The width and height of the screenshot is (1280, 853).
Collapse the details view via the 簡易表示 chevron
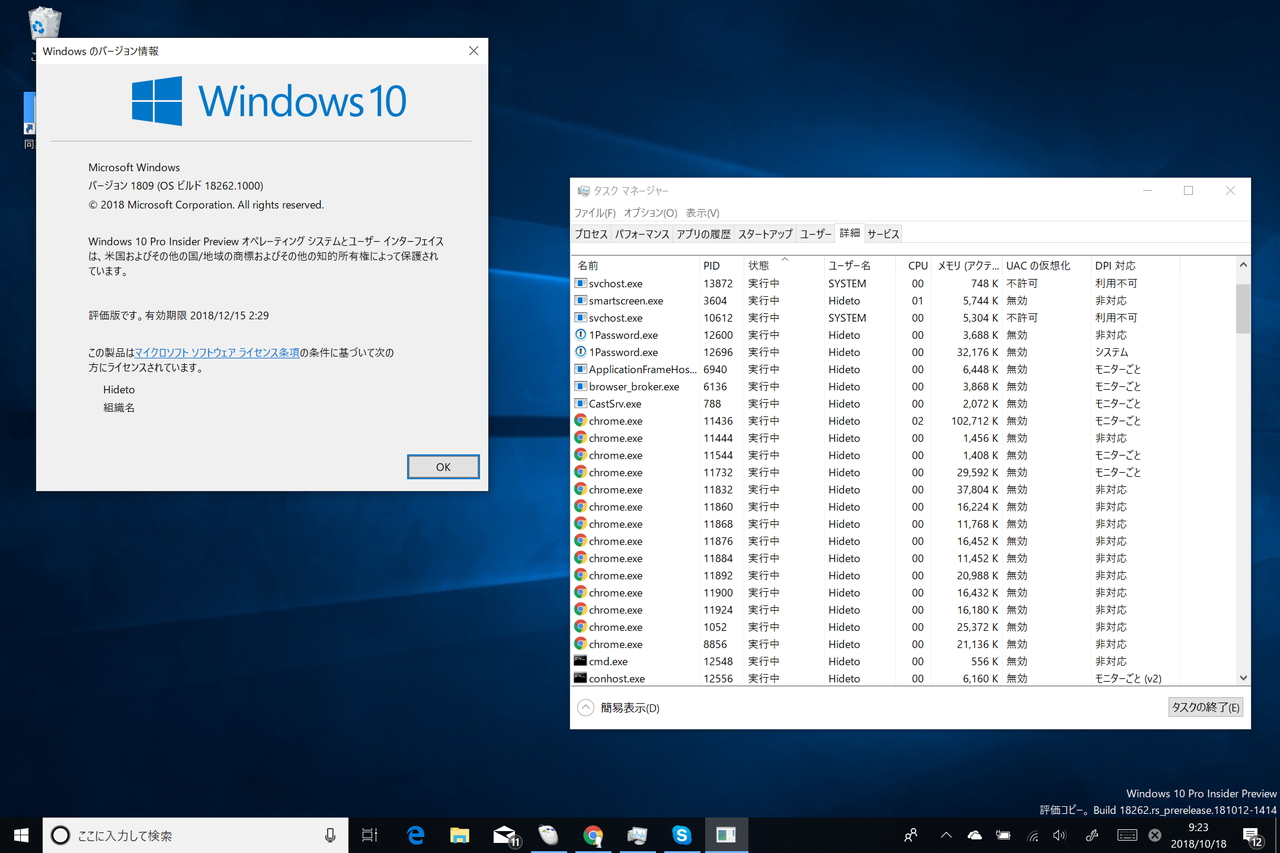point(585,707)
